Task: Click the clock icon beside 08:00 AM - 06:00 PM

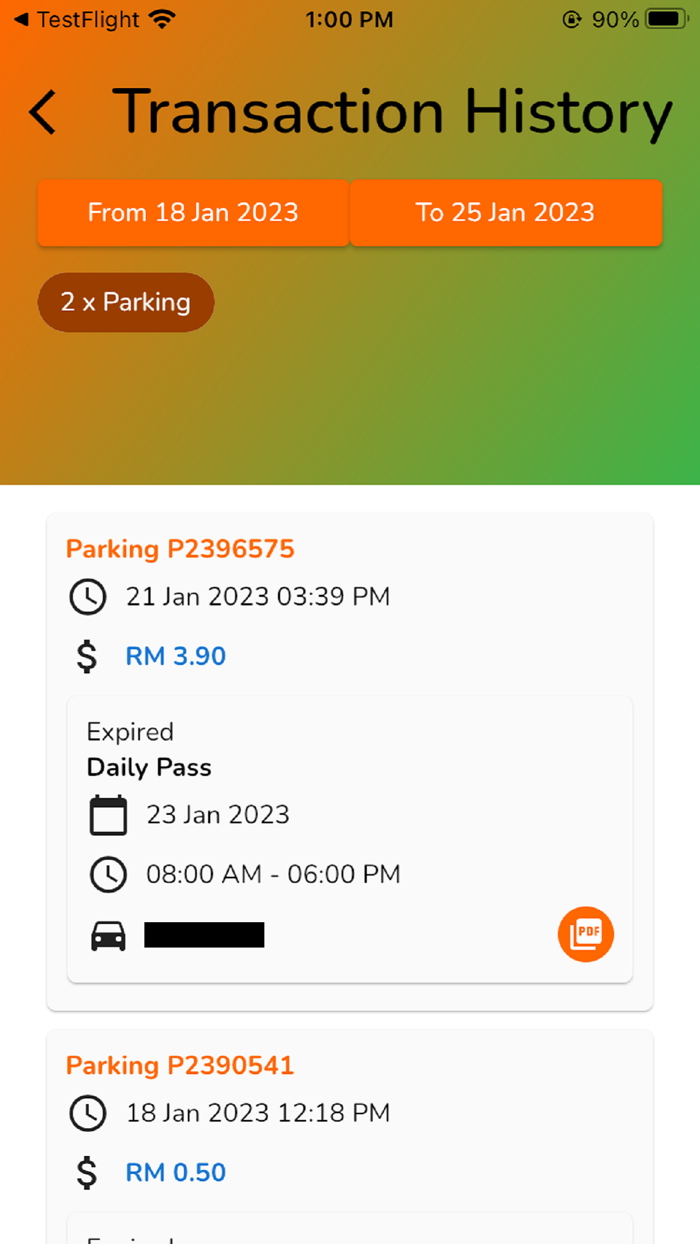Action: click(x=108, y=874)
